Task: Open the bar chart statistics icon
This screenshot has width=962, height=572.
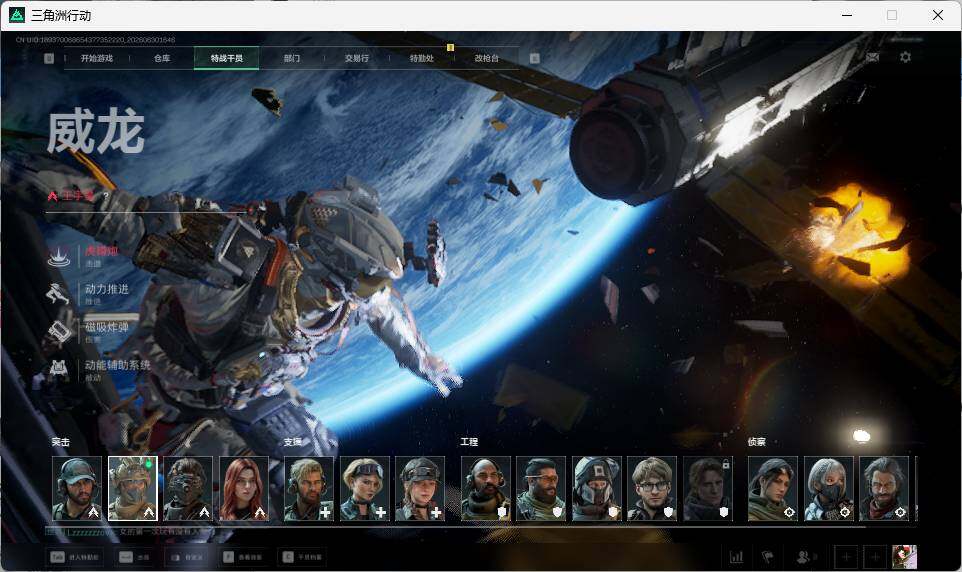Action: (736, 557)
